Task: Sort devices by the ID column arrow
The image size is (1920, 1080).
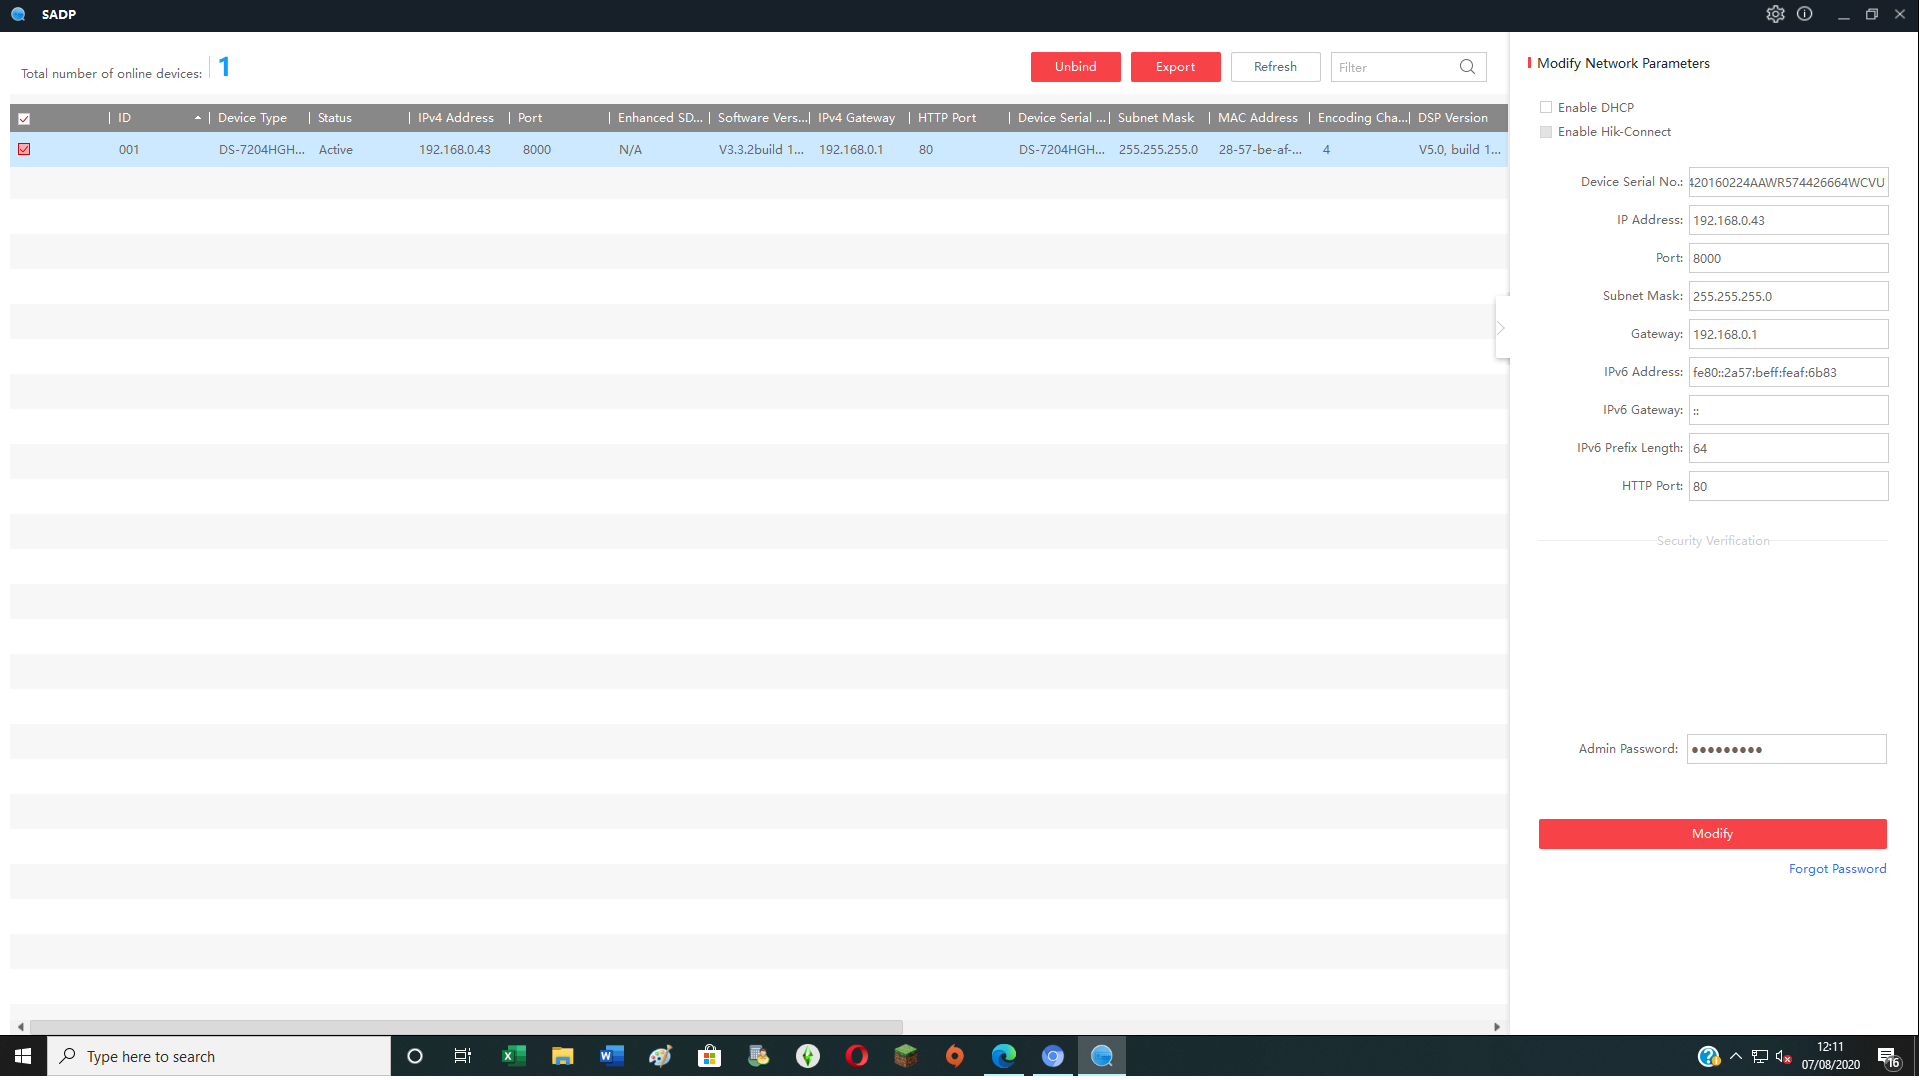Action: (x=198, y=118)
